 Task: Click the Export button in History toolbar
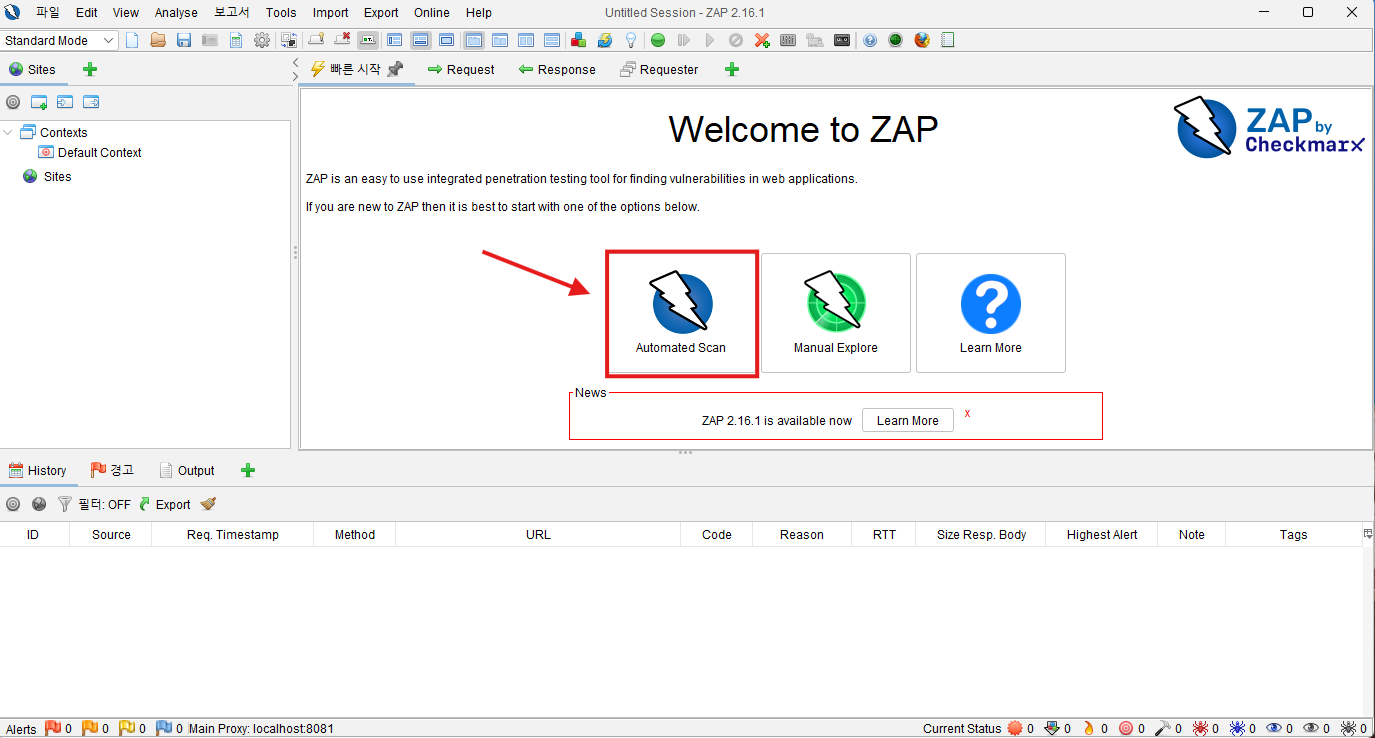pos(164,504)
